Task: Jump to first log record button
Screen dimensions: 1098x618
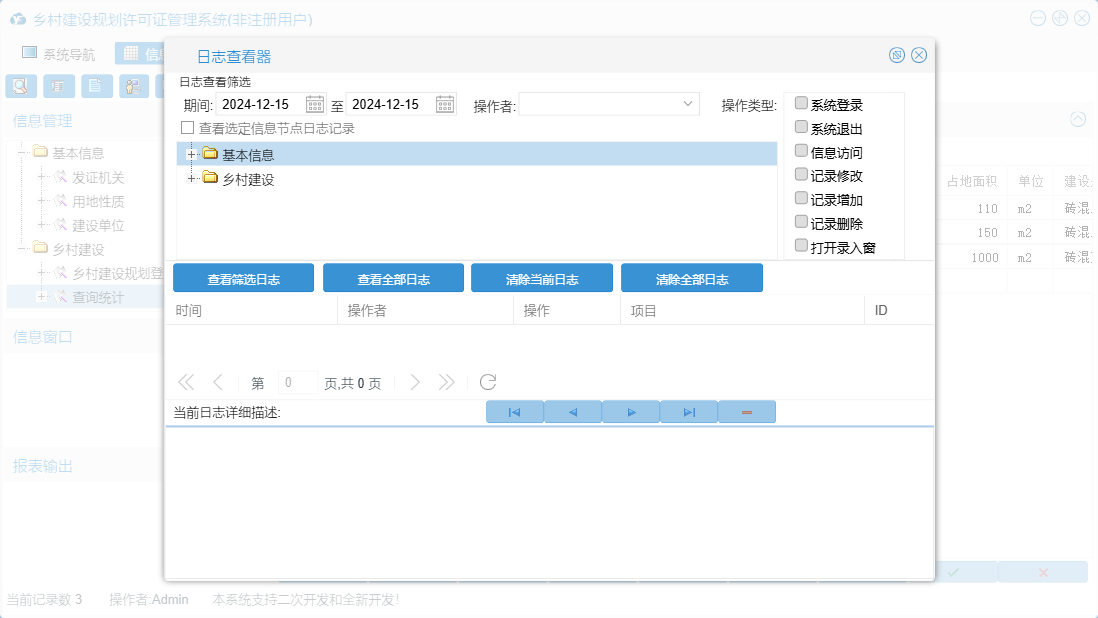Action: pos(514,412)
